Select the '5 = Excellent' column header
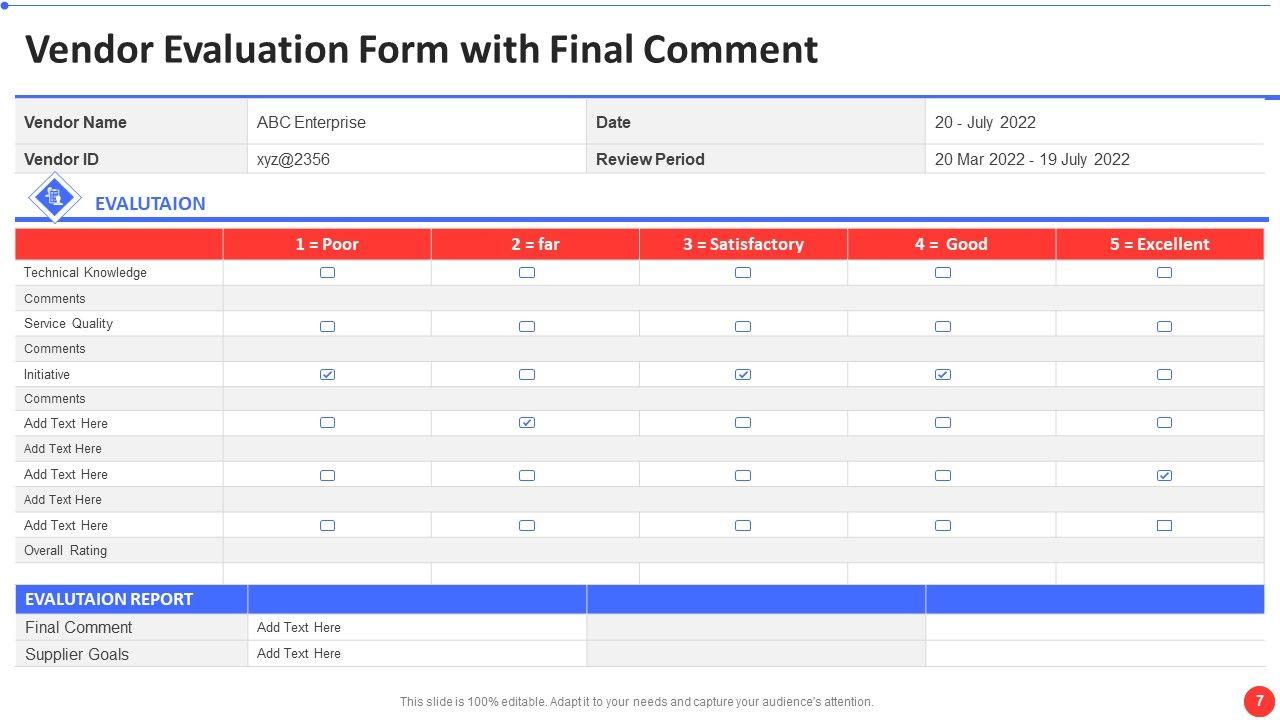 coord(1159,244)
